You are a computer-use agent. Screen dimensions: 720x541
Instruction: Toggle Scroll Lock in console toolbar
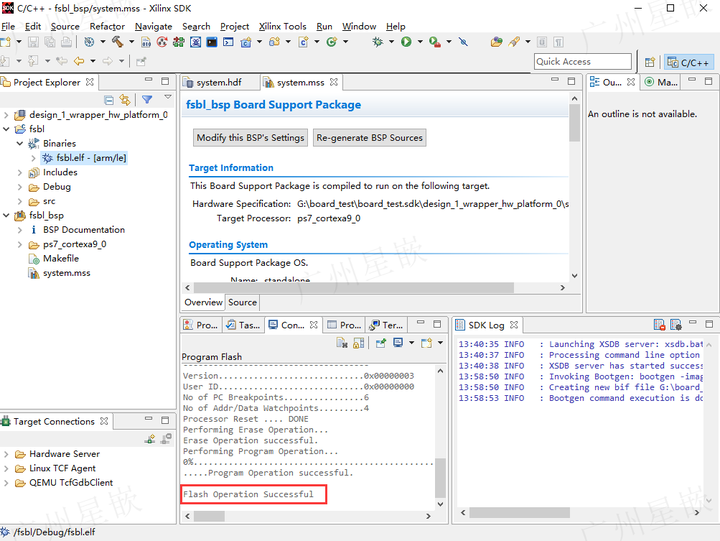coord(359,343)
